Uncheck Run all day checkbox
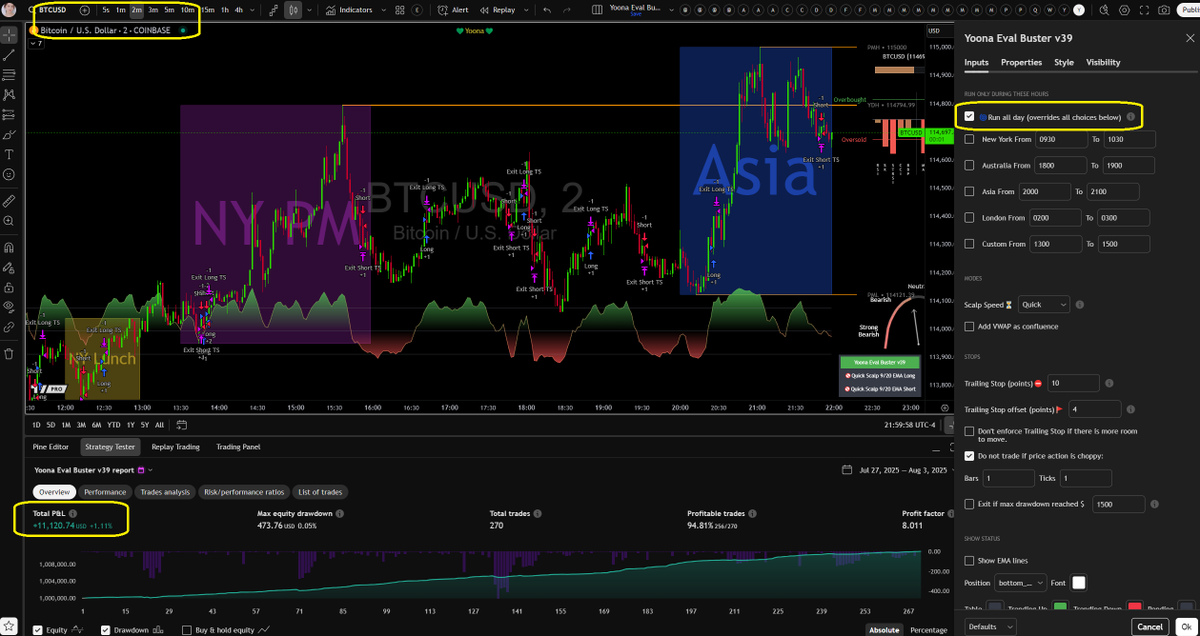The image size is (1200, 636). [969, 116]
